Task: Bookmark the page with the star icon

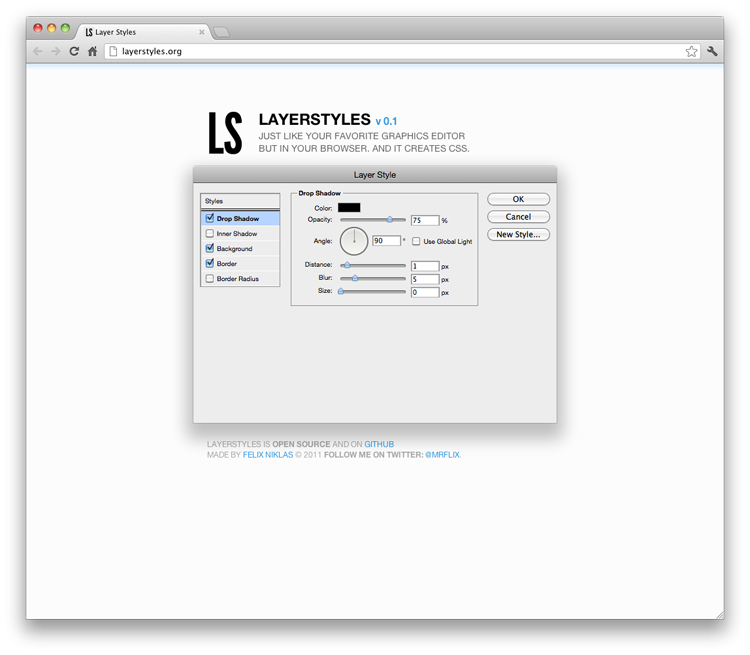Action: [x=691, y=51]
